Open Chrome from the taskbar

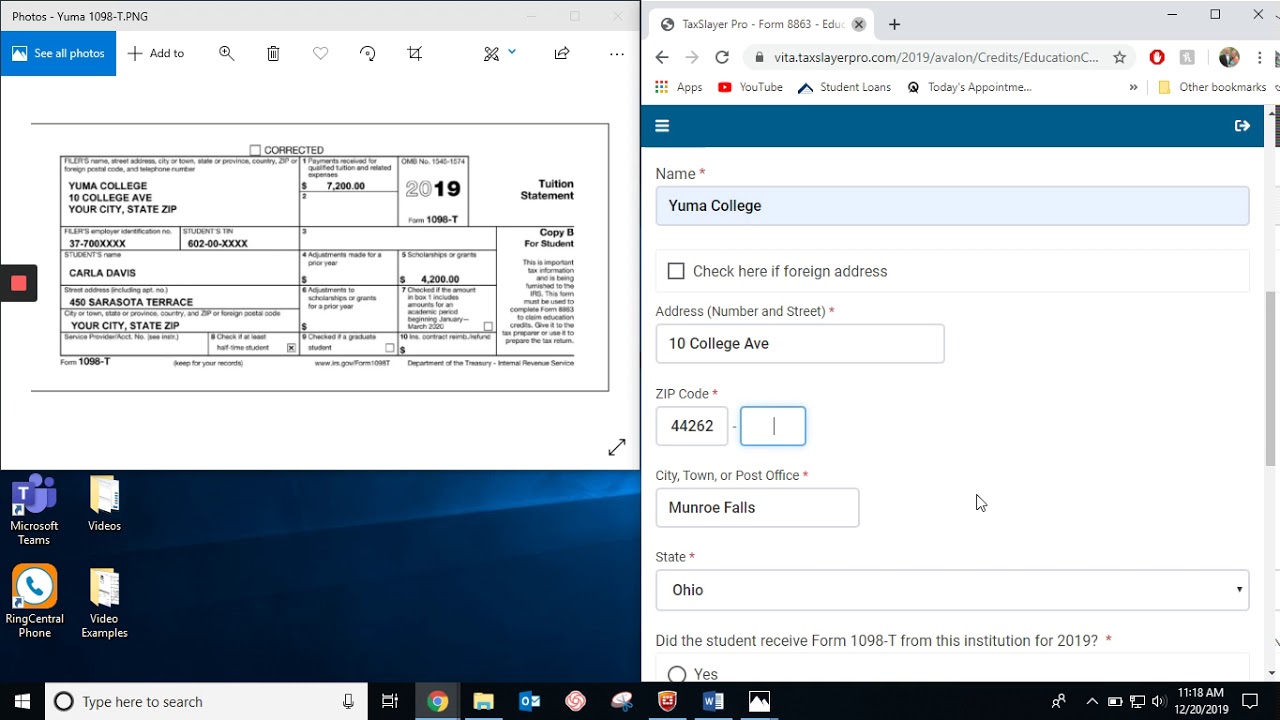437,701
